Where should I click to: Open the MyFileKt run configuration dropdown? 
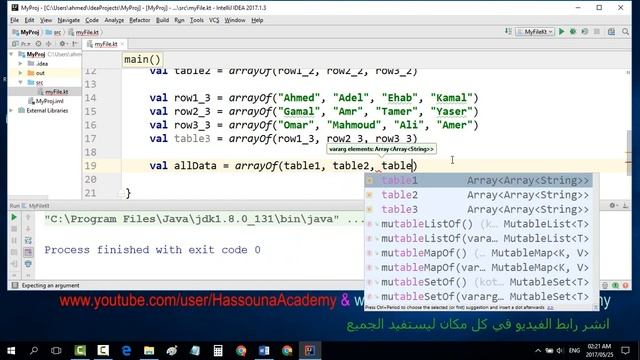[535, 32]
